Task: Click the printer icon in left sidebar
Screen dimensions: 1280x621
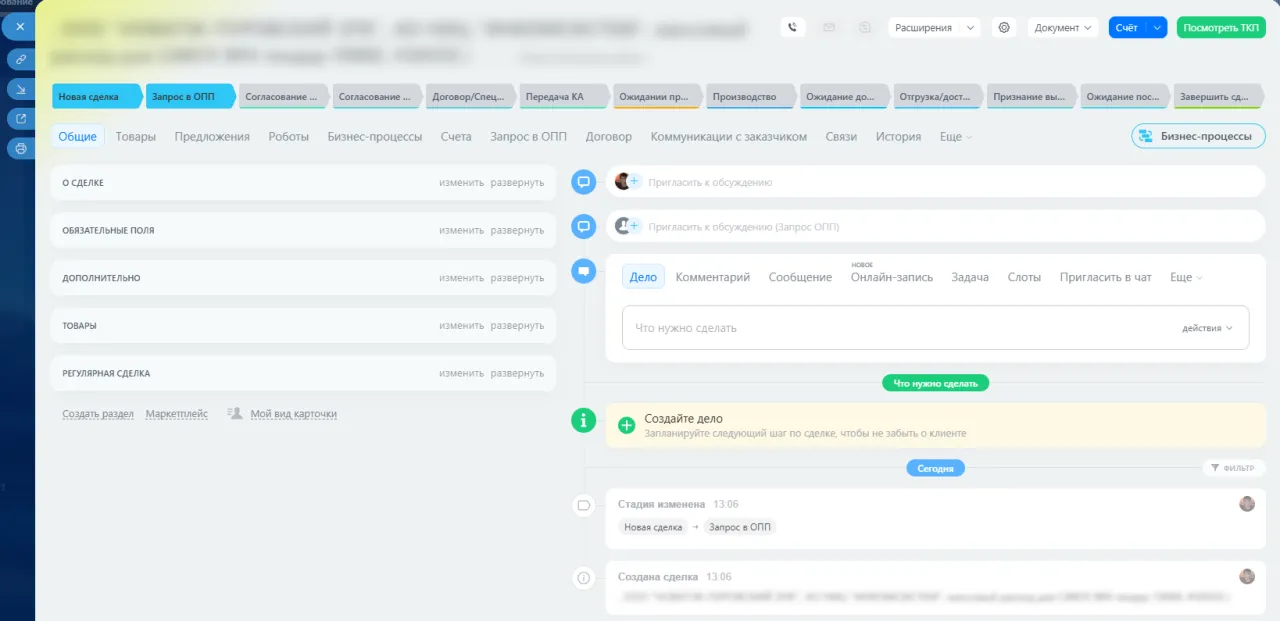Action: click(20, 148)
